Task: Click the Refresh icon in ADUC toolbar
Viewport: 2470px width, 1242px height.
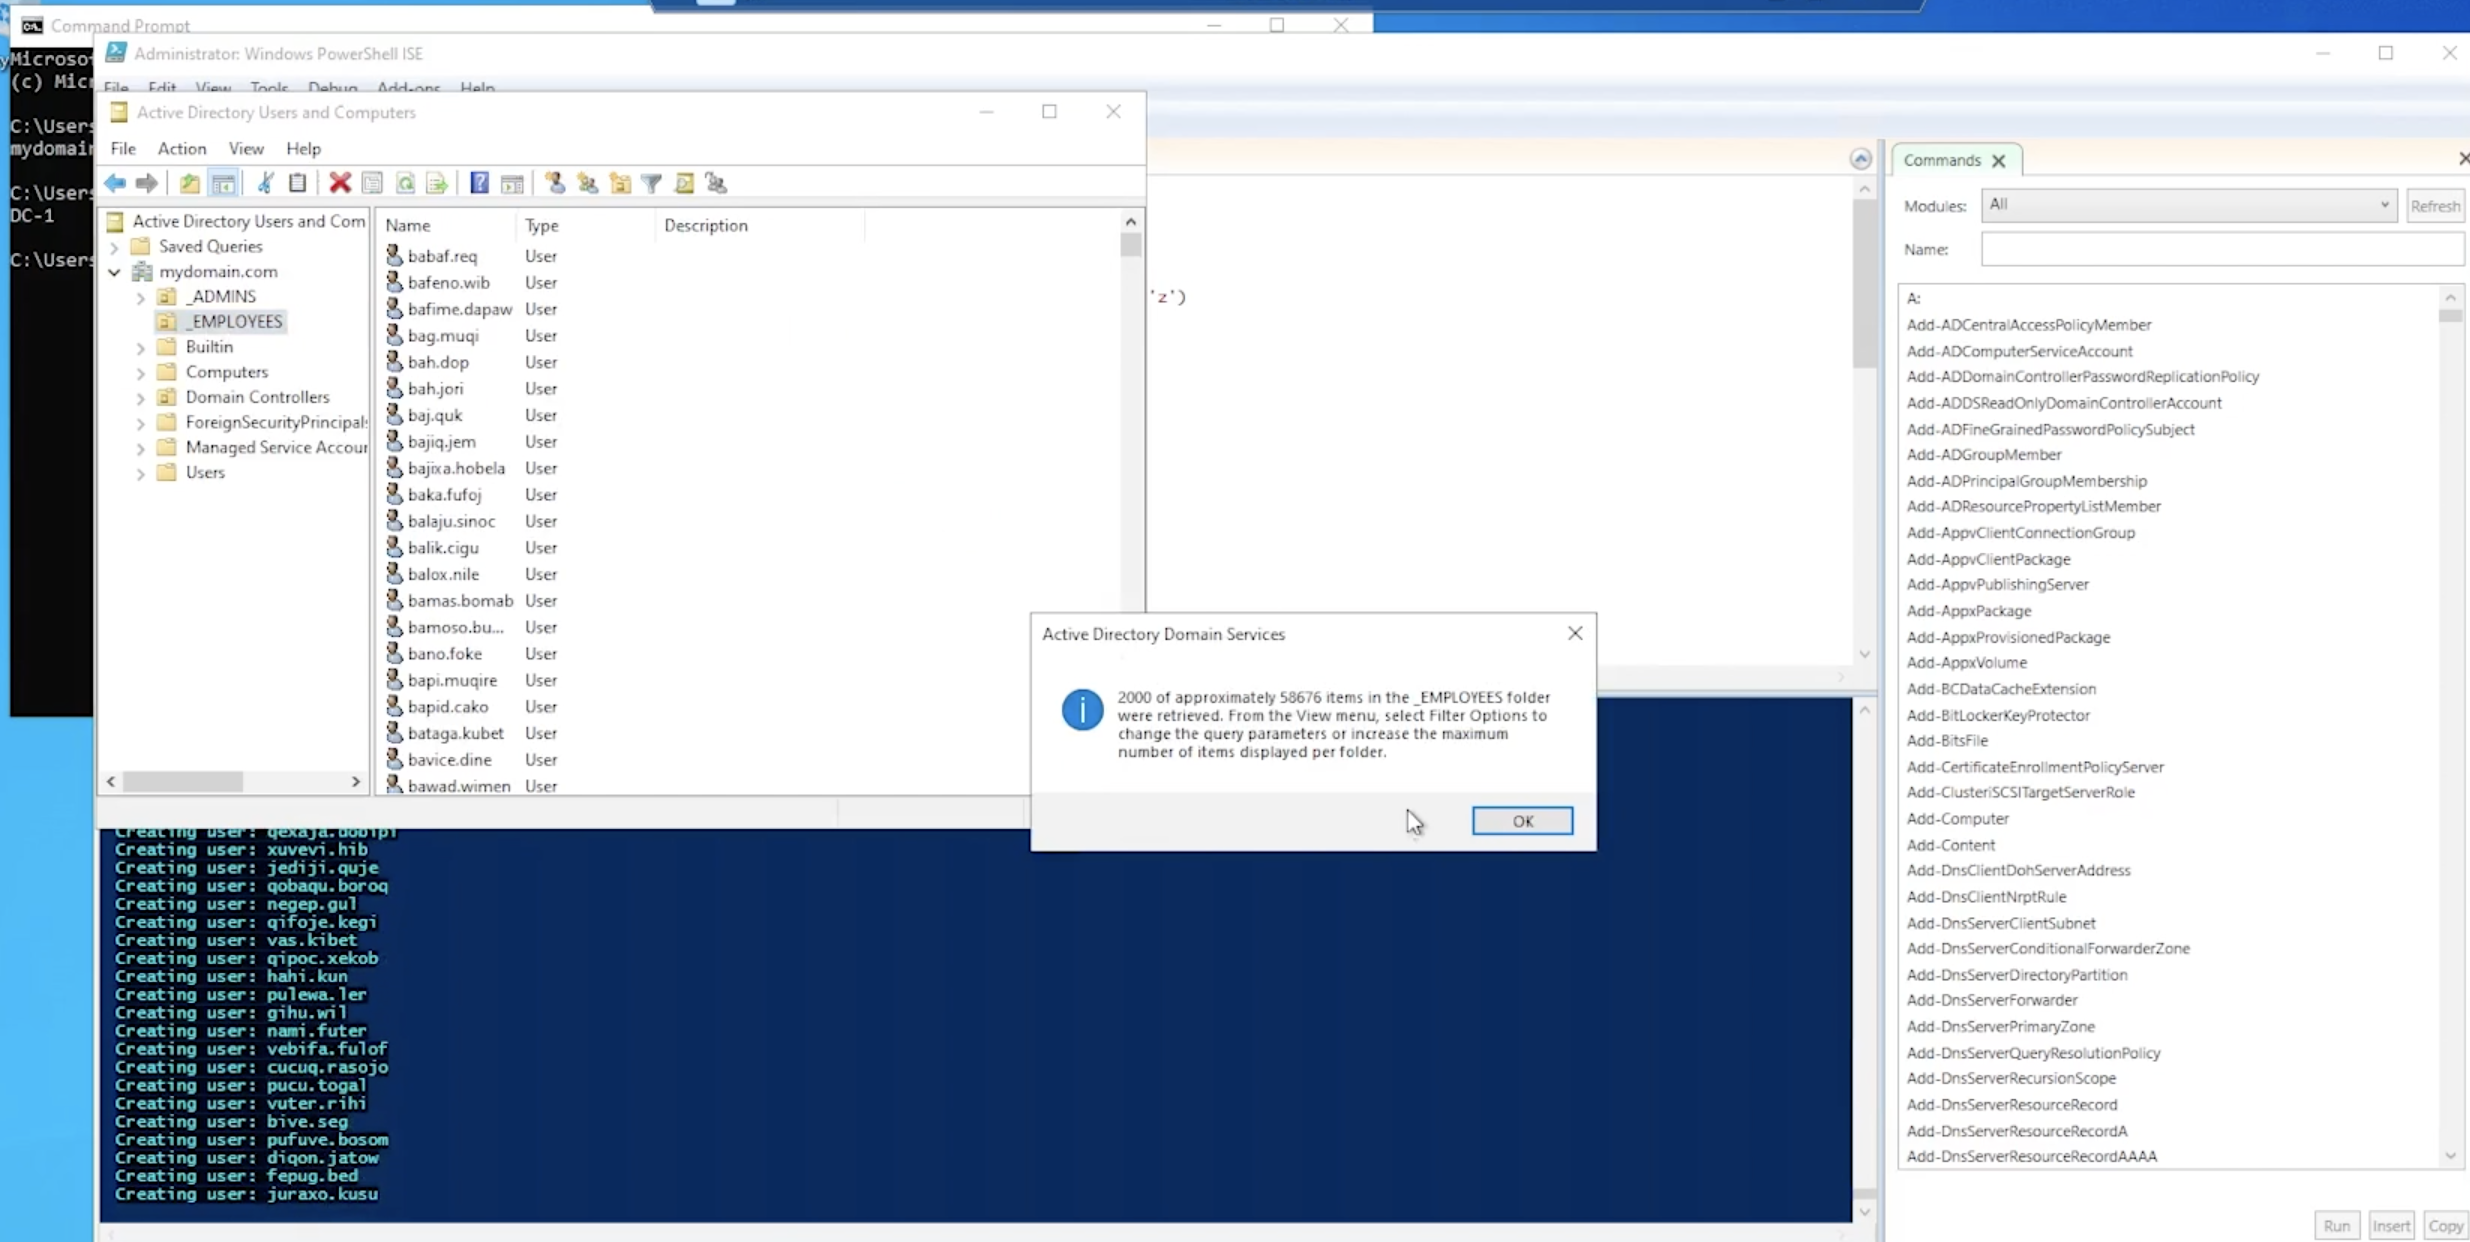Action: click(405, 183)
